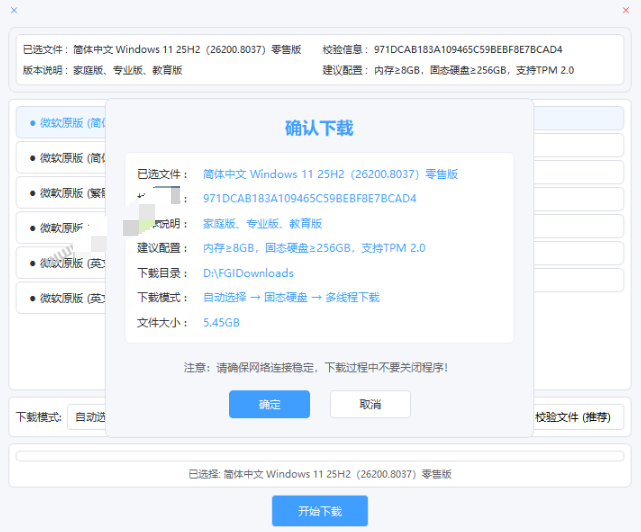Click the 已选择 status text below the progress bar
This screenshot has width=641, height=532.
click(320, 474)
